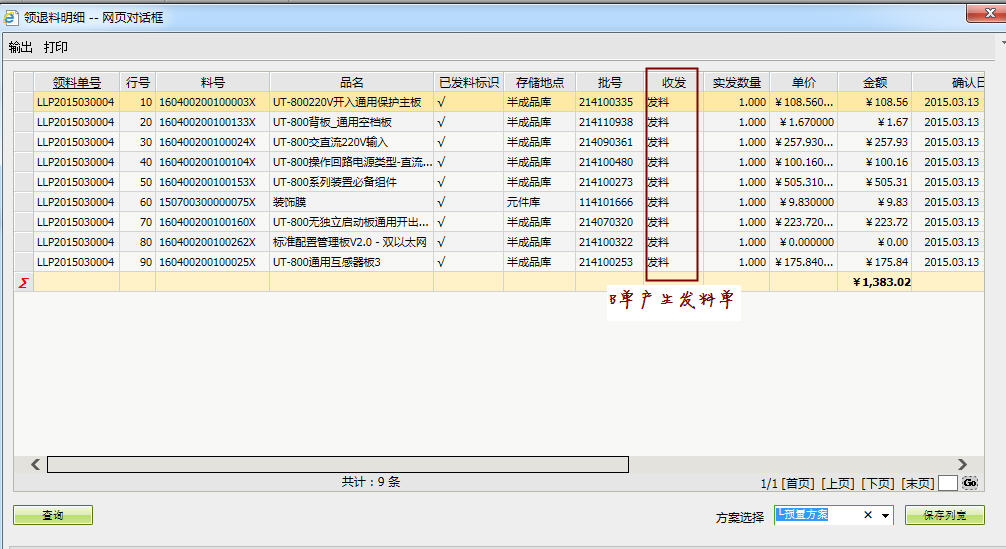
Task: Select UT-800通用互感器板3 cell
Action: coord(327,262)
